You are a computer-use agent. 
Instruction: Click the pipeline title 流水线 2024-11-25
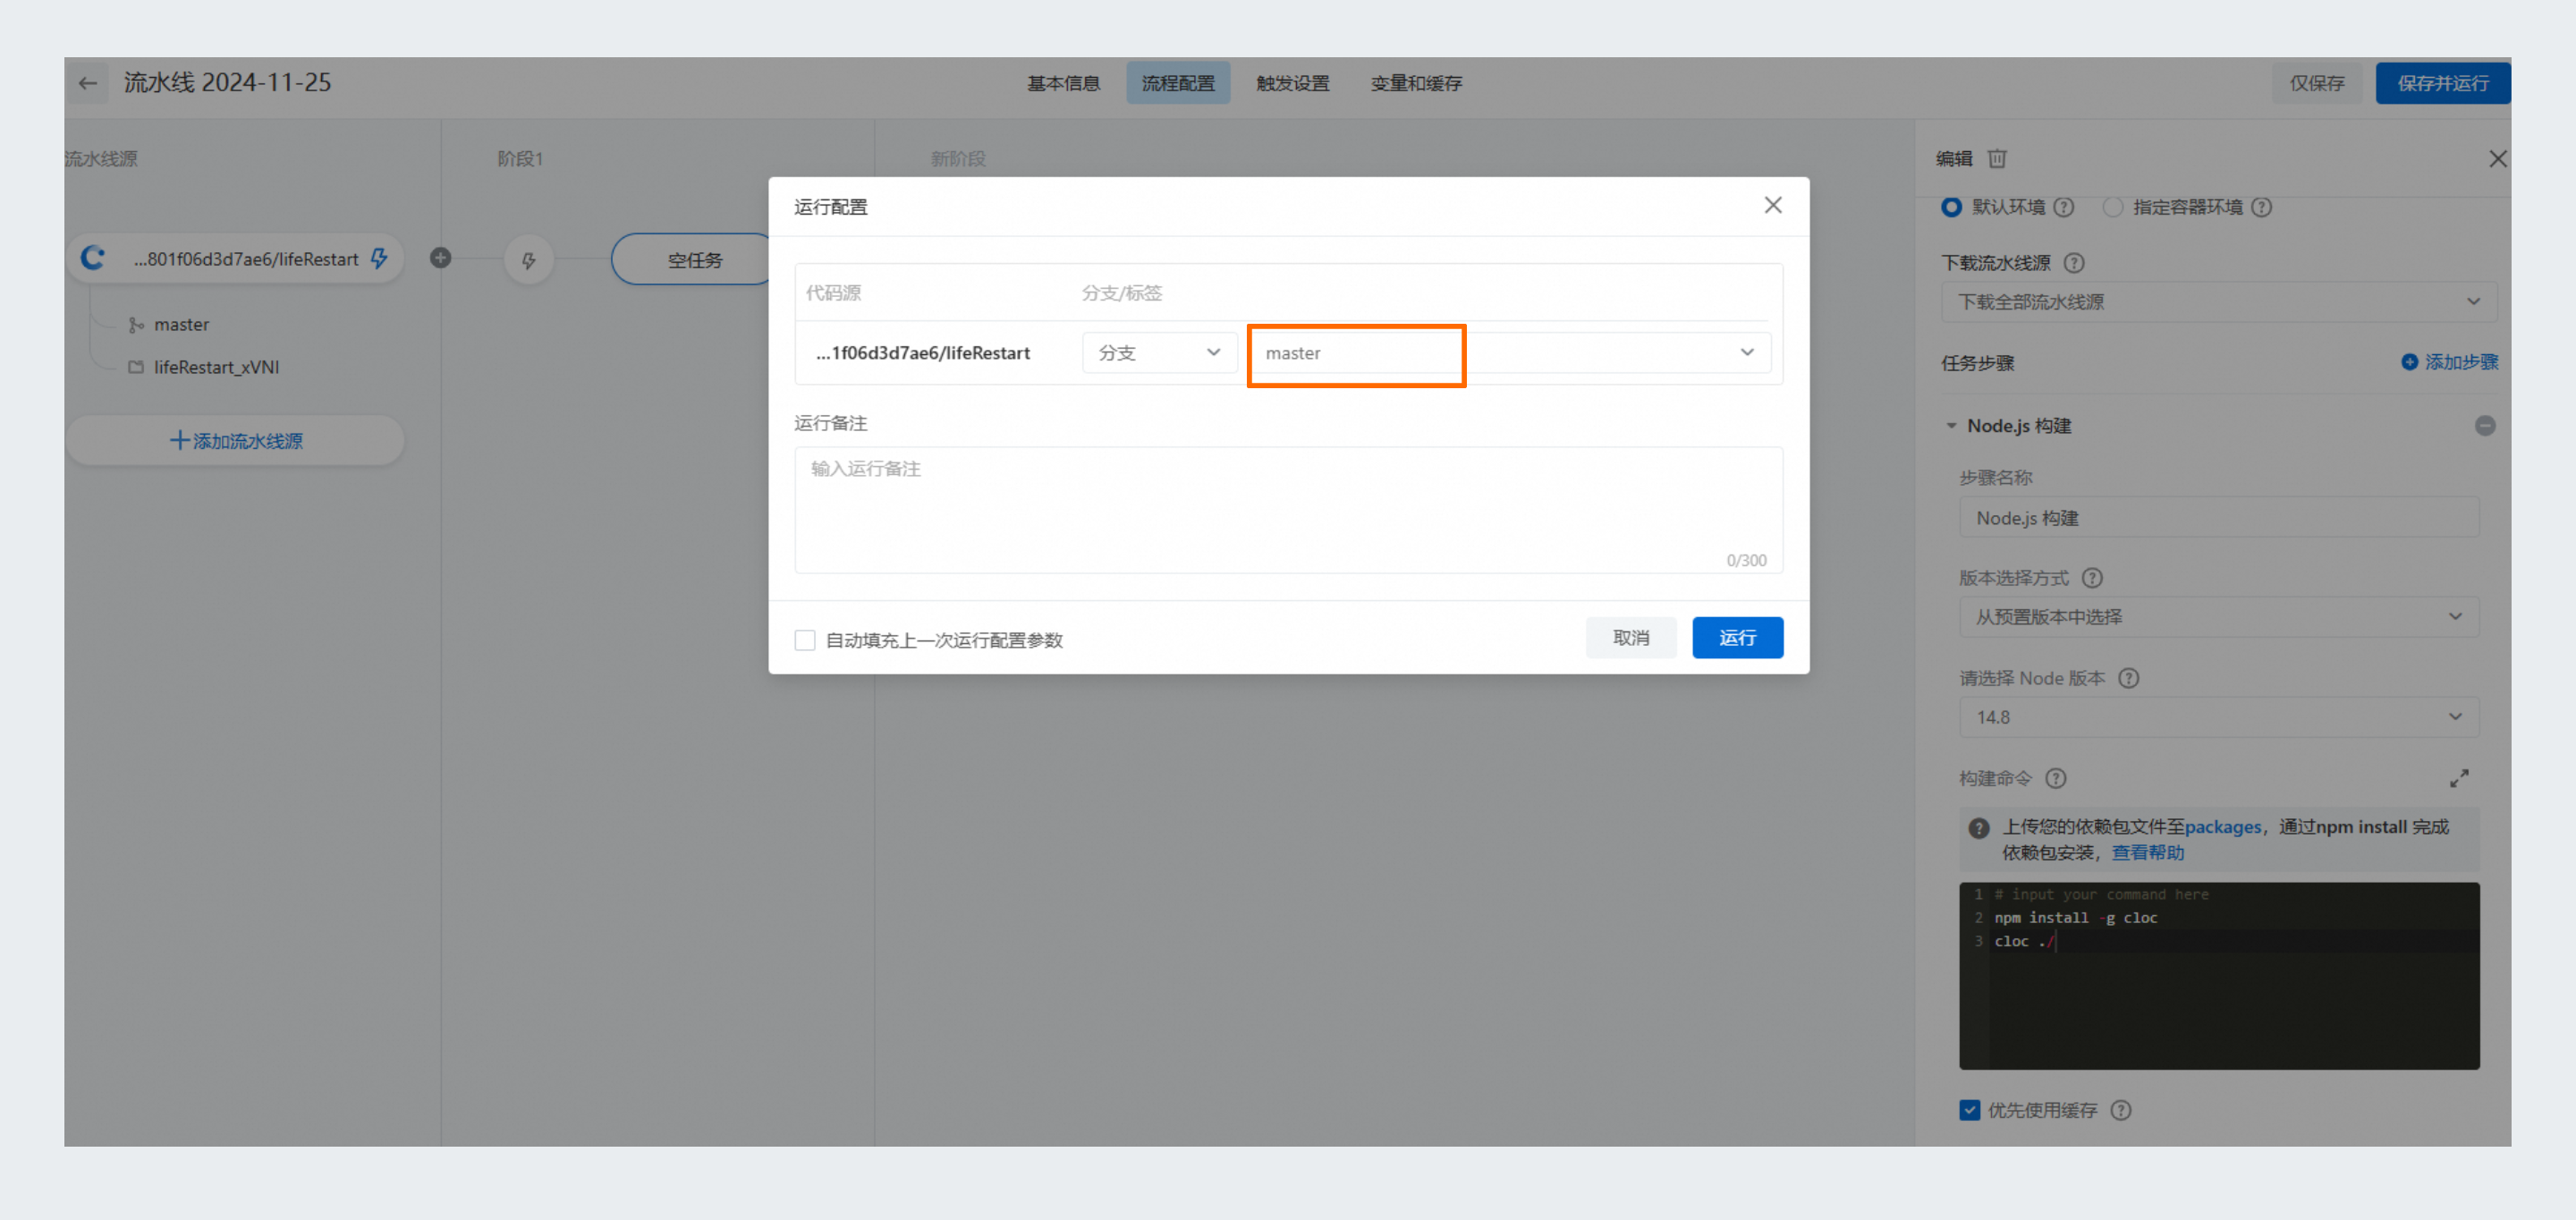[x=227, y=83]
